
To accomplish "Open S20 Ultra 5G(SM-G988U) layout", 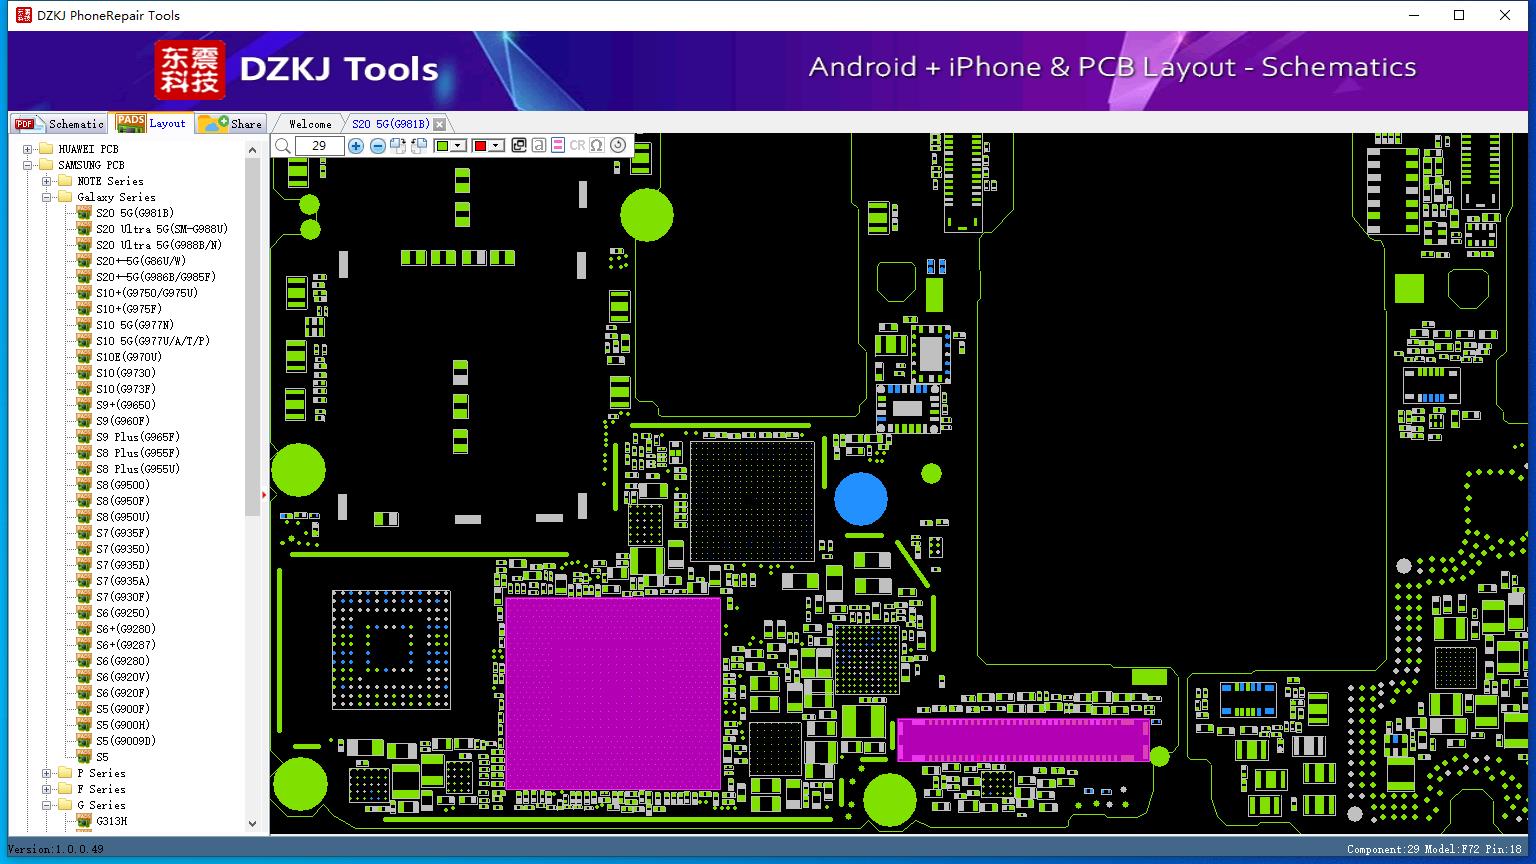I will tap(162, 229).
